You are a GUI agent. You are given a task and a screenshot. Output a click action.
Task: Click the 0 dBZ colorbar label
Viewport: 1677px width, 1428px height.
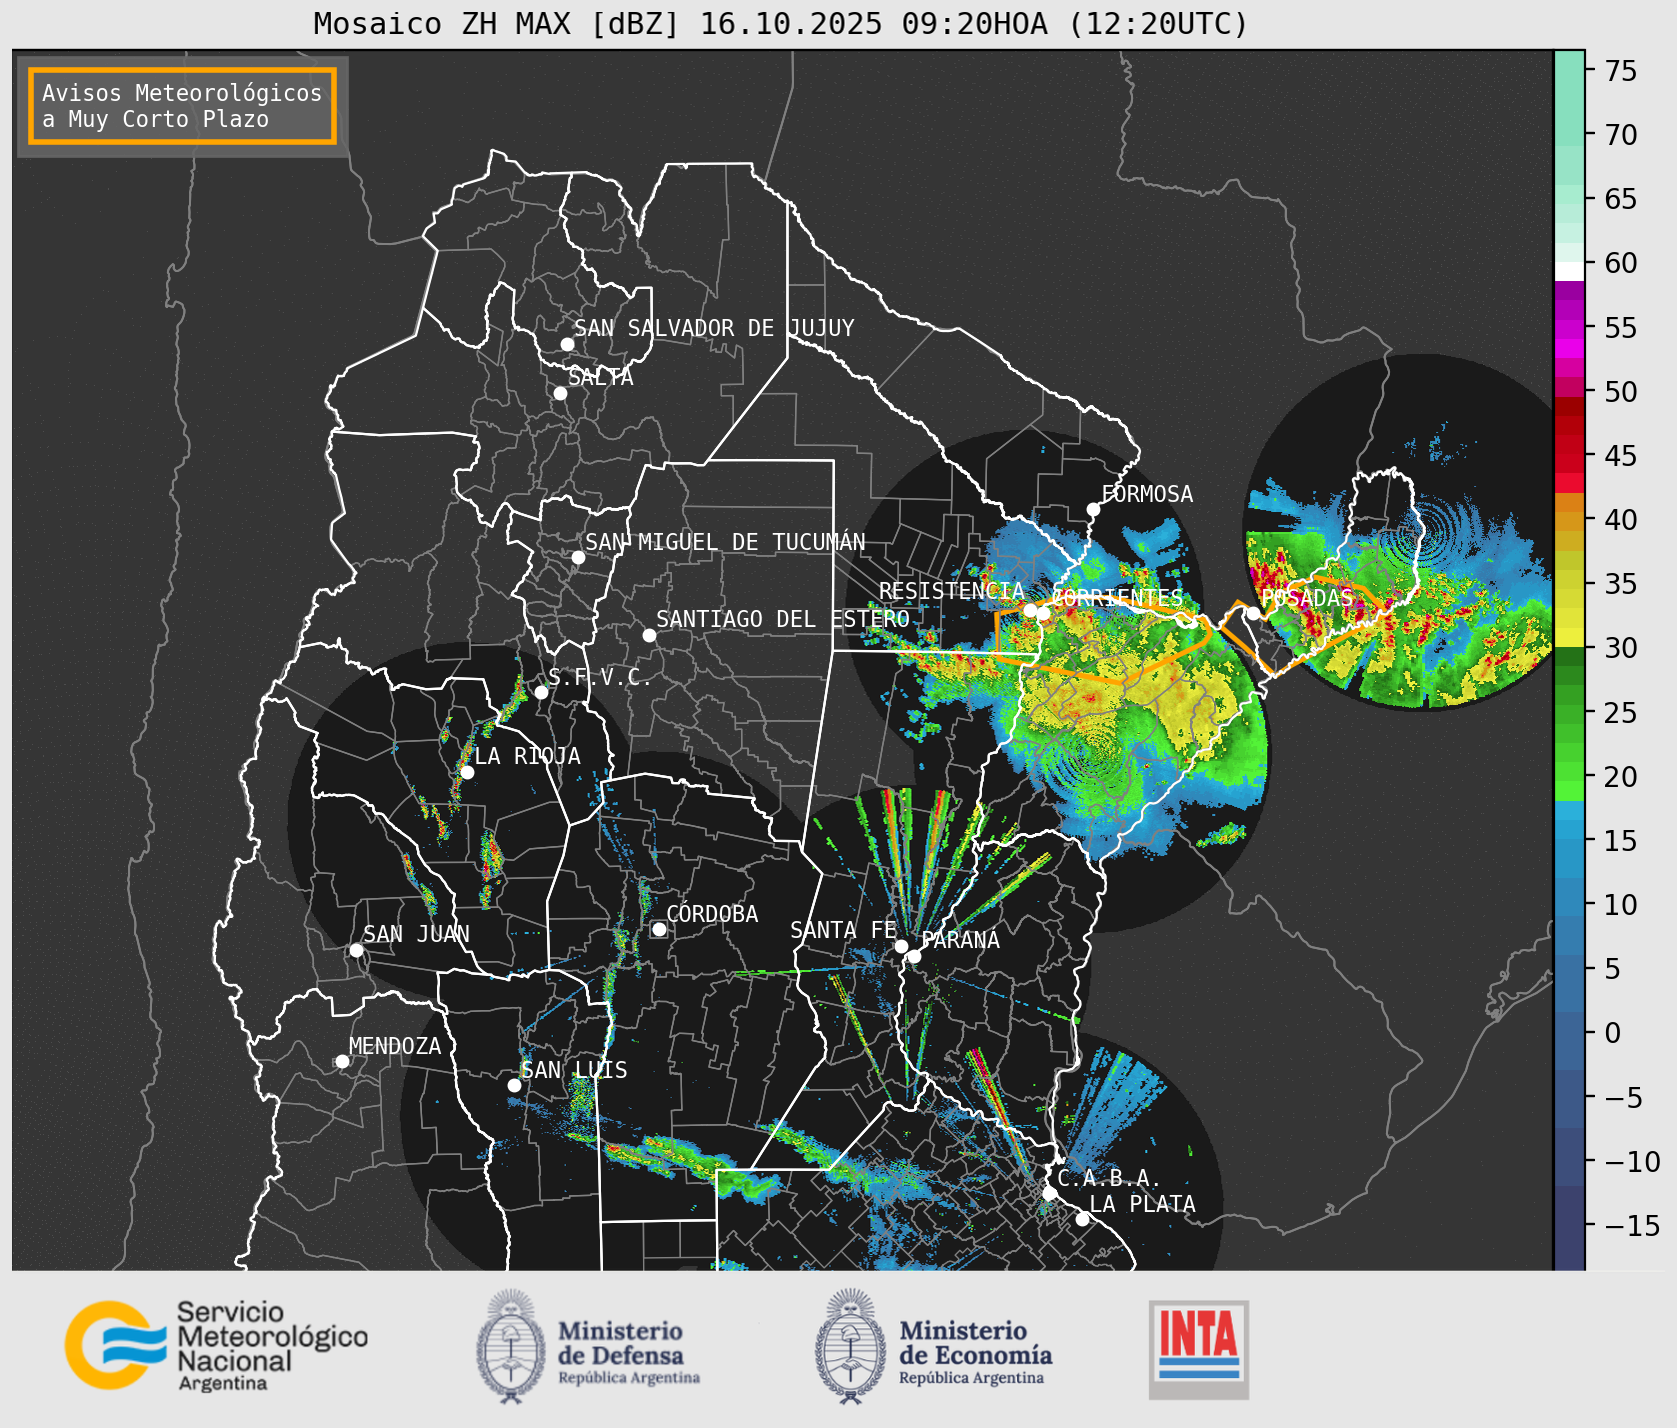tap(1612, 1033)
